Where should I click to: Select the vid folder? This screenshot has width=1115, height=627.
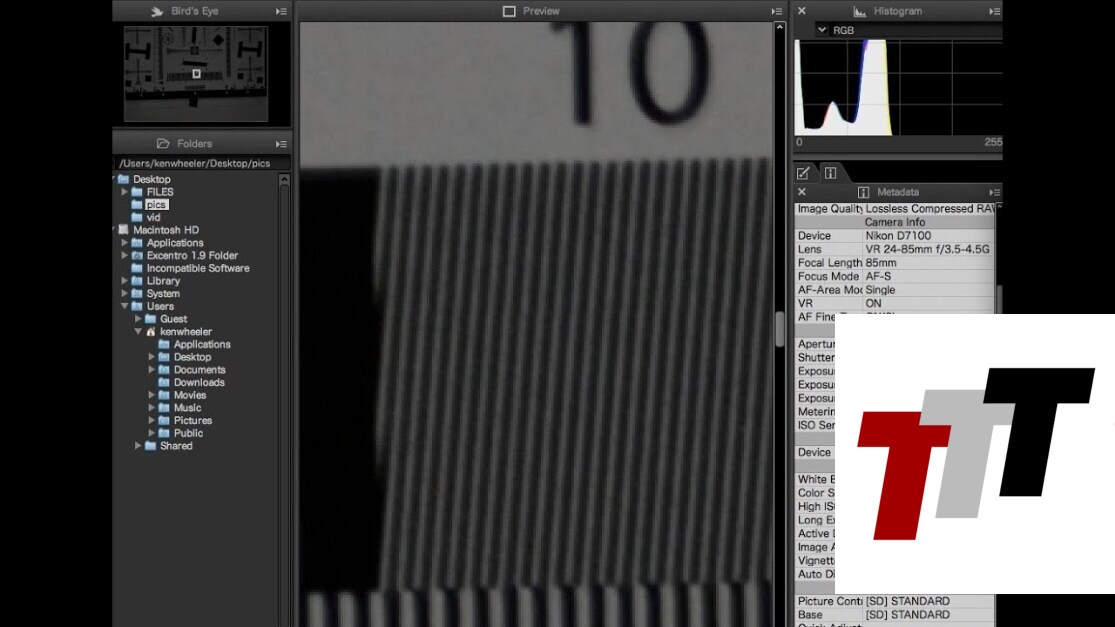pyautogui.click(x=153, y=217)
